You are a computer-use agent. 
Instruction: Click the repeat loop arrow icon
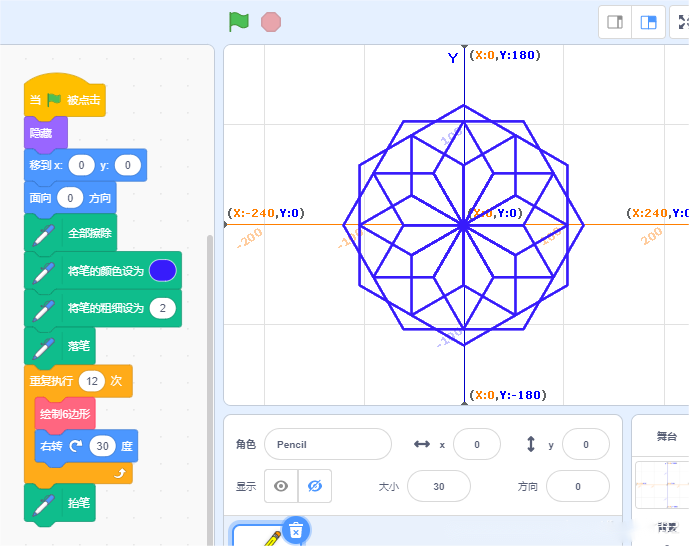pyautogui.click(x=120, y=473)
